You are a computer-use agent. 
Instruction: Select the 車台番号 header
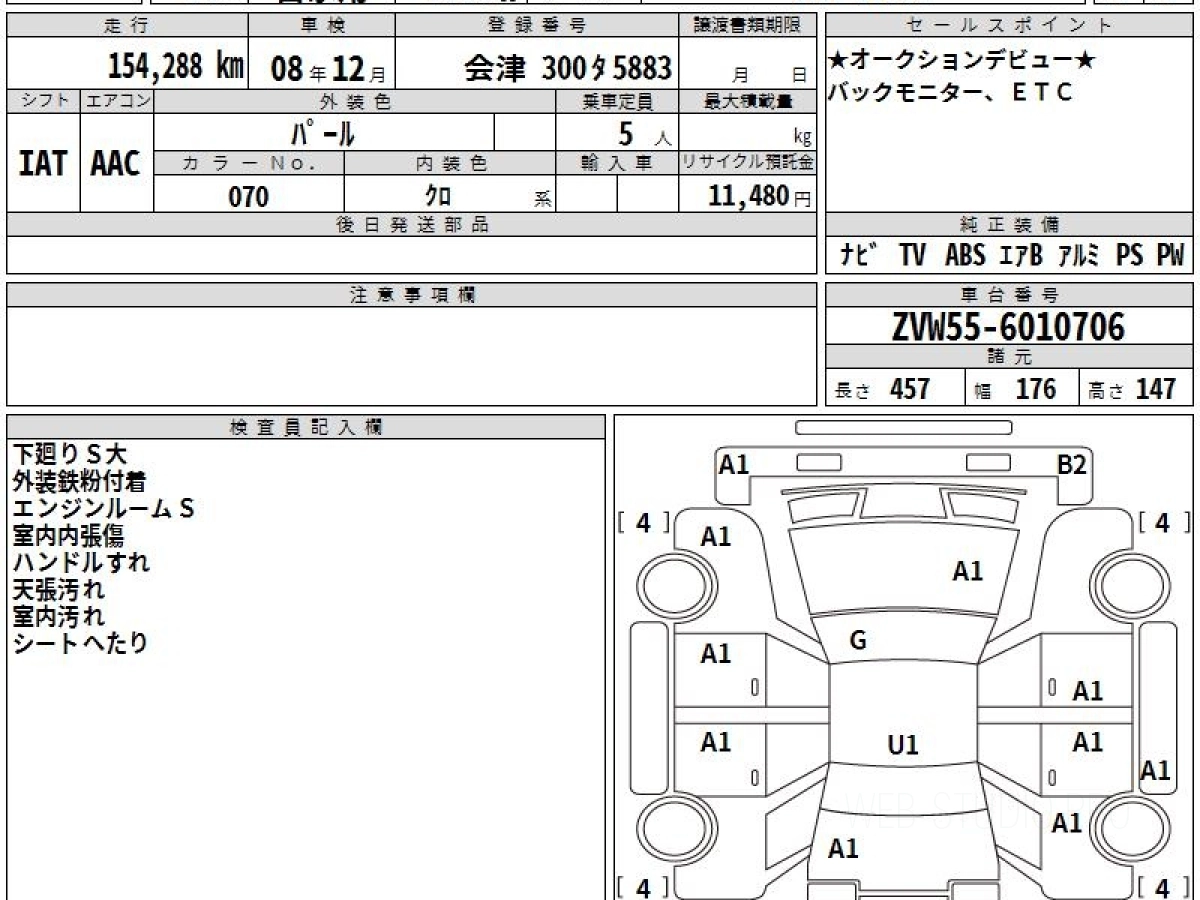pyautogui.click(x=1009, y=295)
